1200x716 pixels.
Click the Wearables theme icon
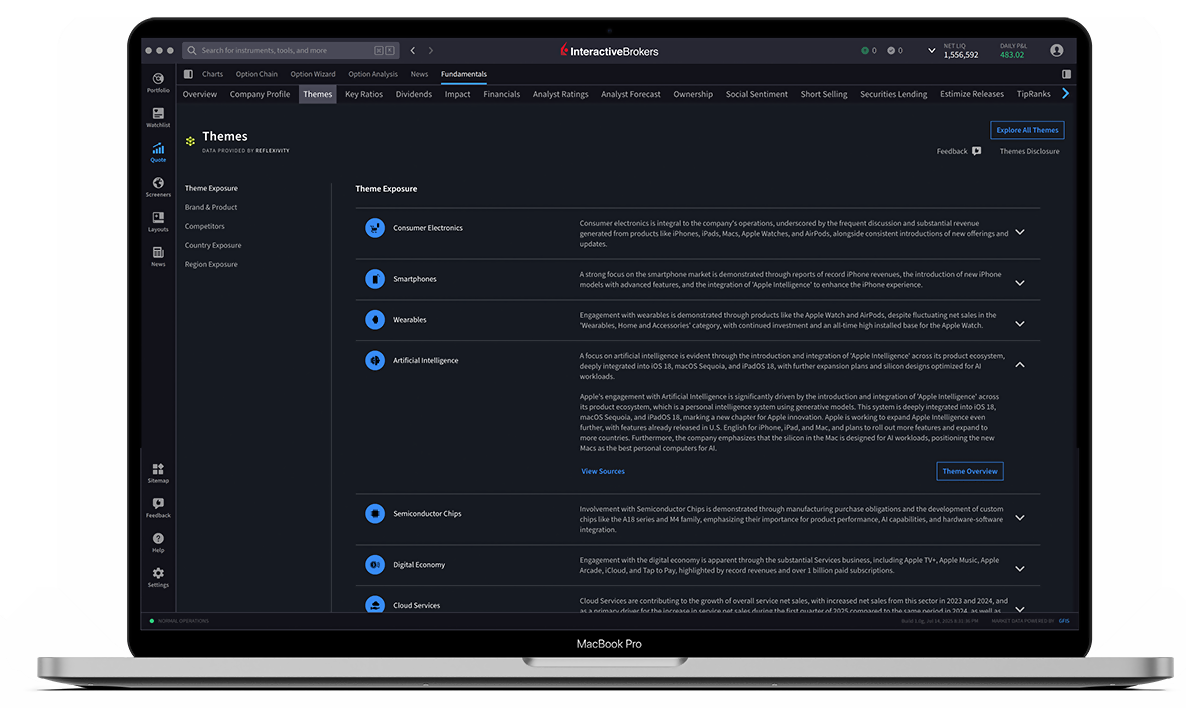[x=375, y=320]
